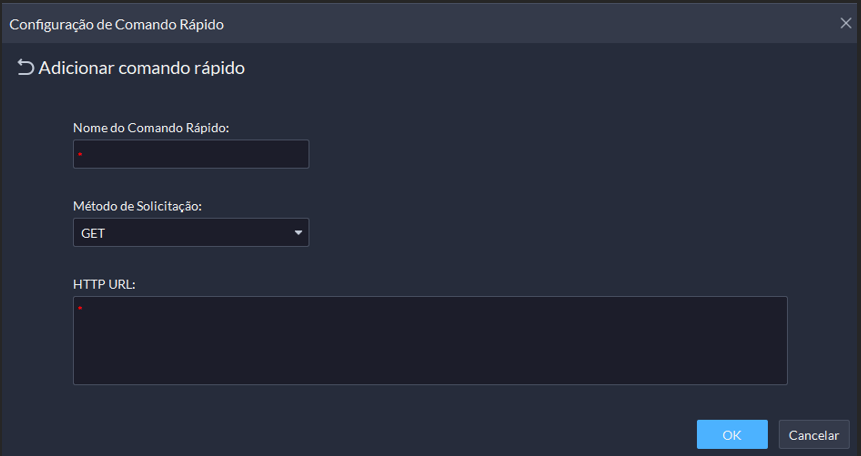Expand the request method list

[298, 233]
